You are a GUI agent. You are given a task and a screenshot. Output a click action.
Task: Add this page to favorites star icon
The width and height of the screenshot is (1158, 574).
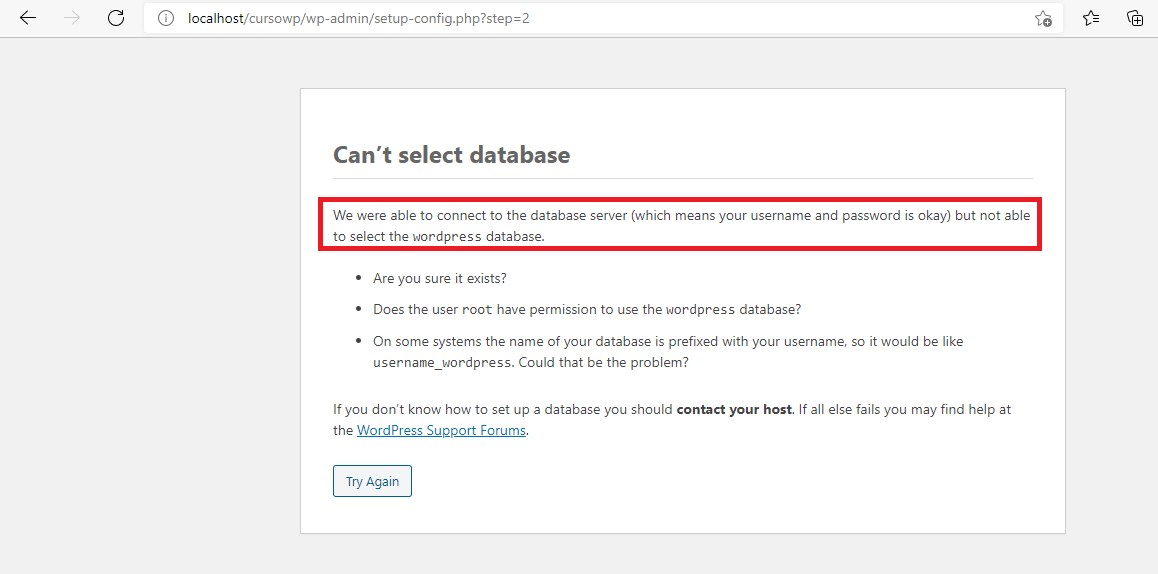[x=1043, y=18]
